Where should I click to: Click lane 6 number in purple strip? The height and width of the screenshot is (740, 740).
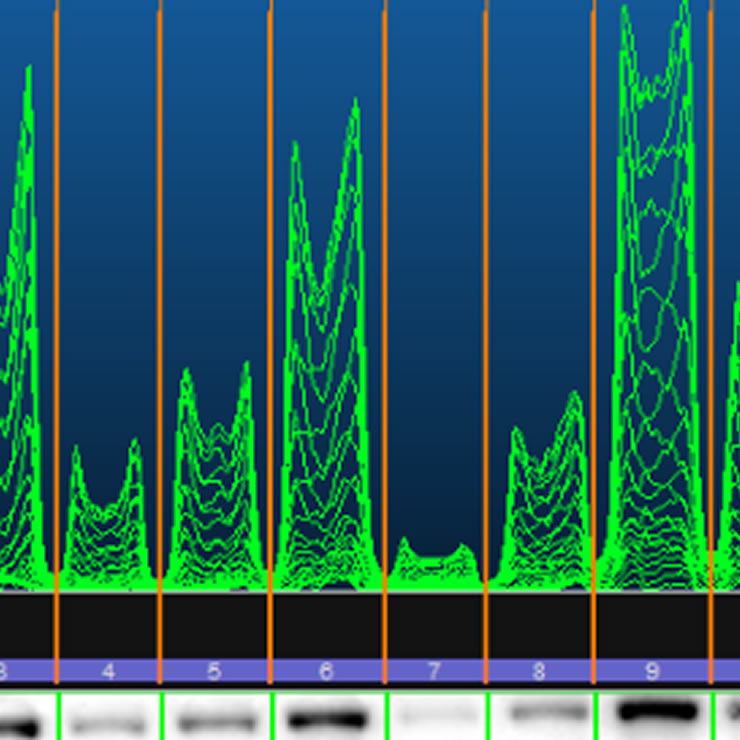click(x=326, y=672)
